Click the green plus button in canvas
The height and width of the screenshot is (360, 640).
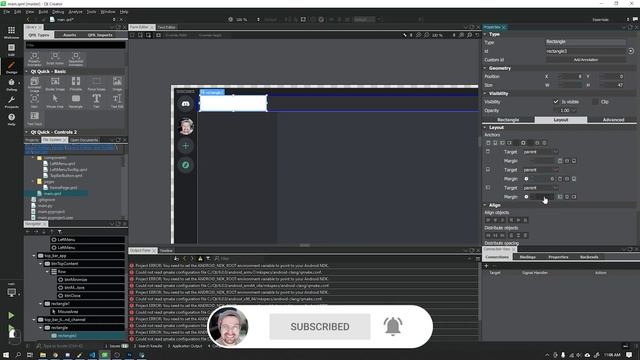(185, 146)
